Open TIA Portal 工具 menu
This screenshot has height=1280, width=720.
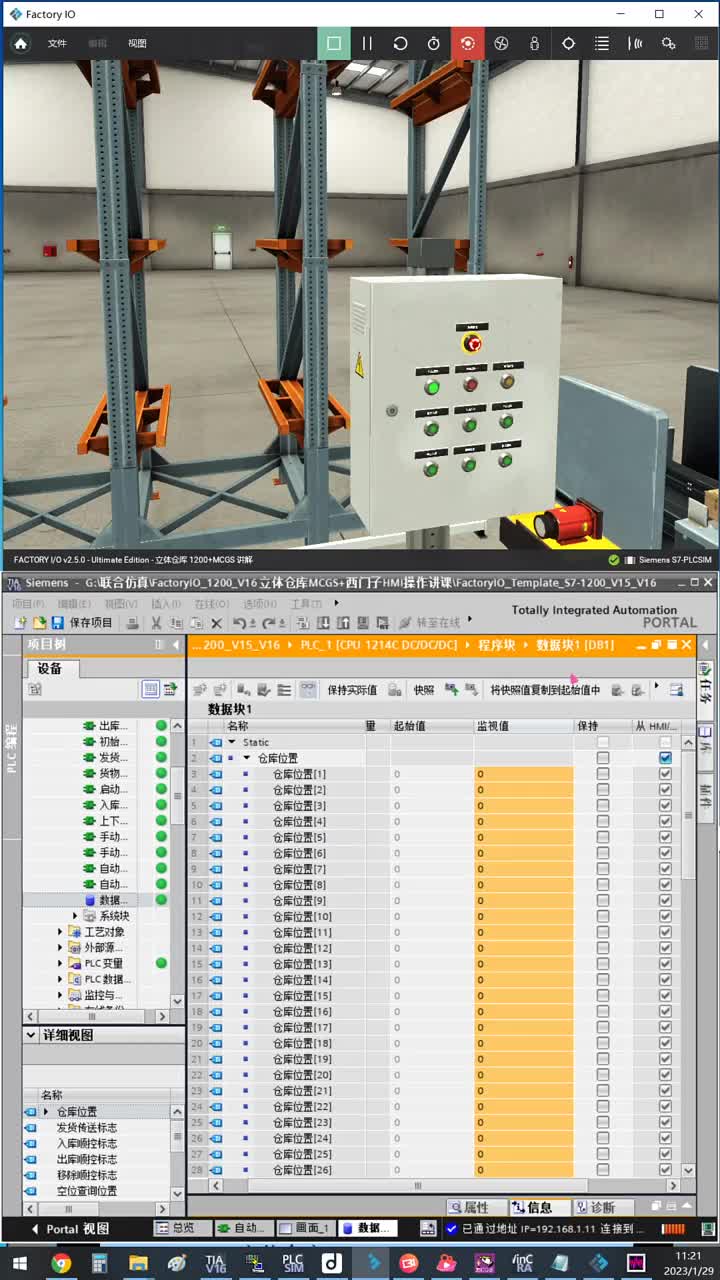[304, 604]
